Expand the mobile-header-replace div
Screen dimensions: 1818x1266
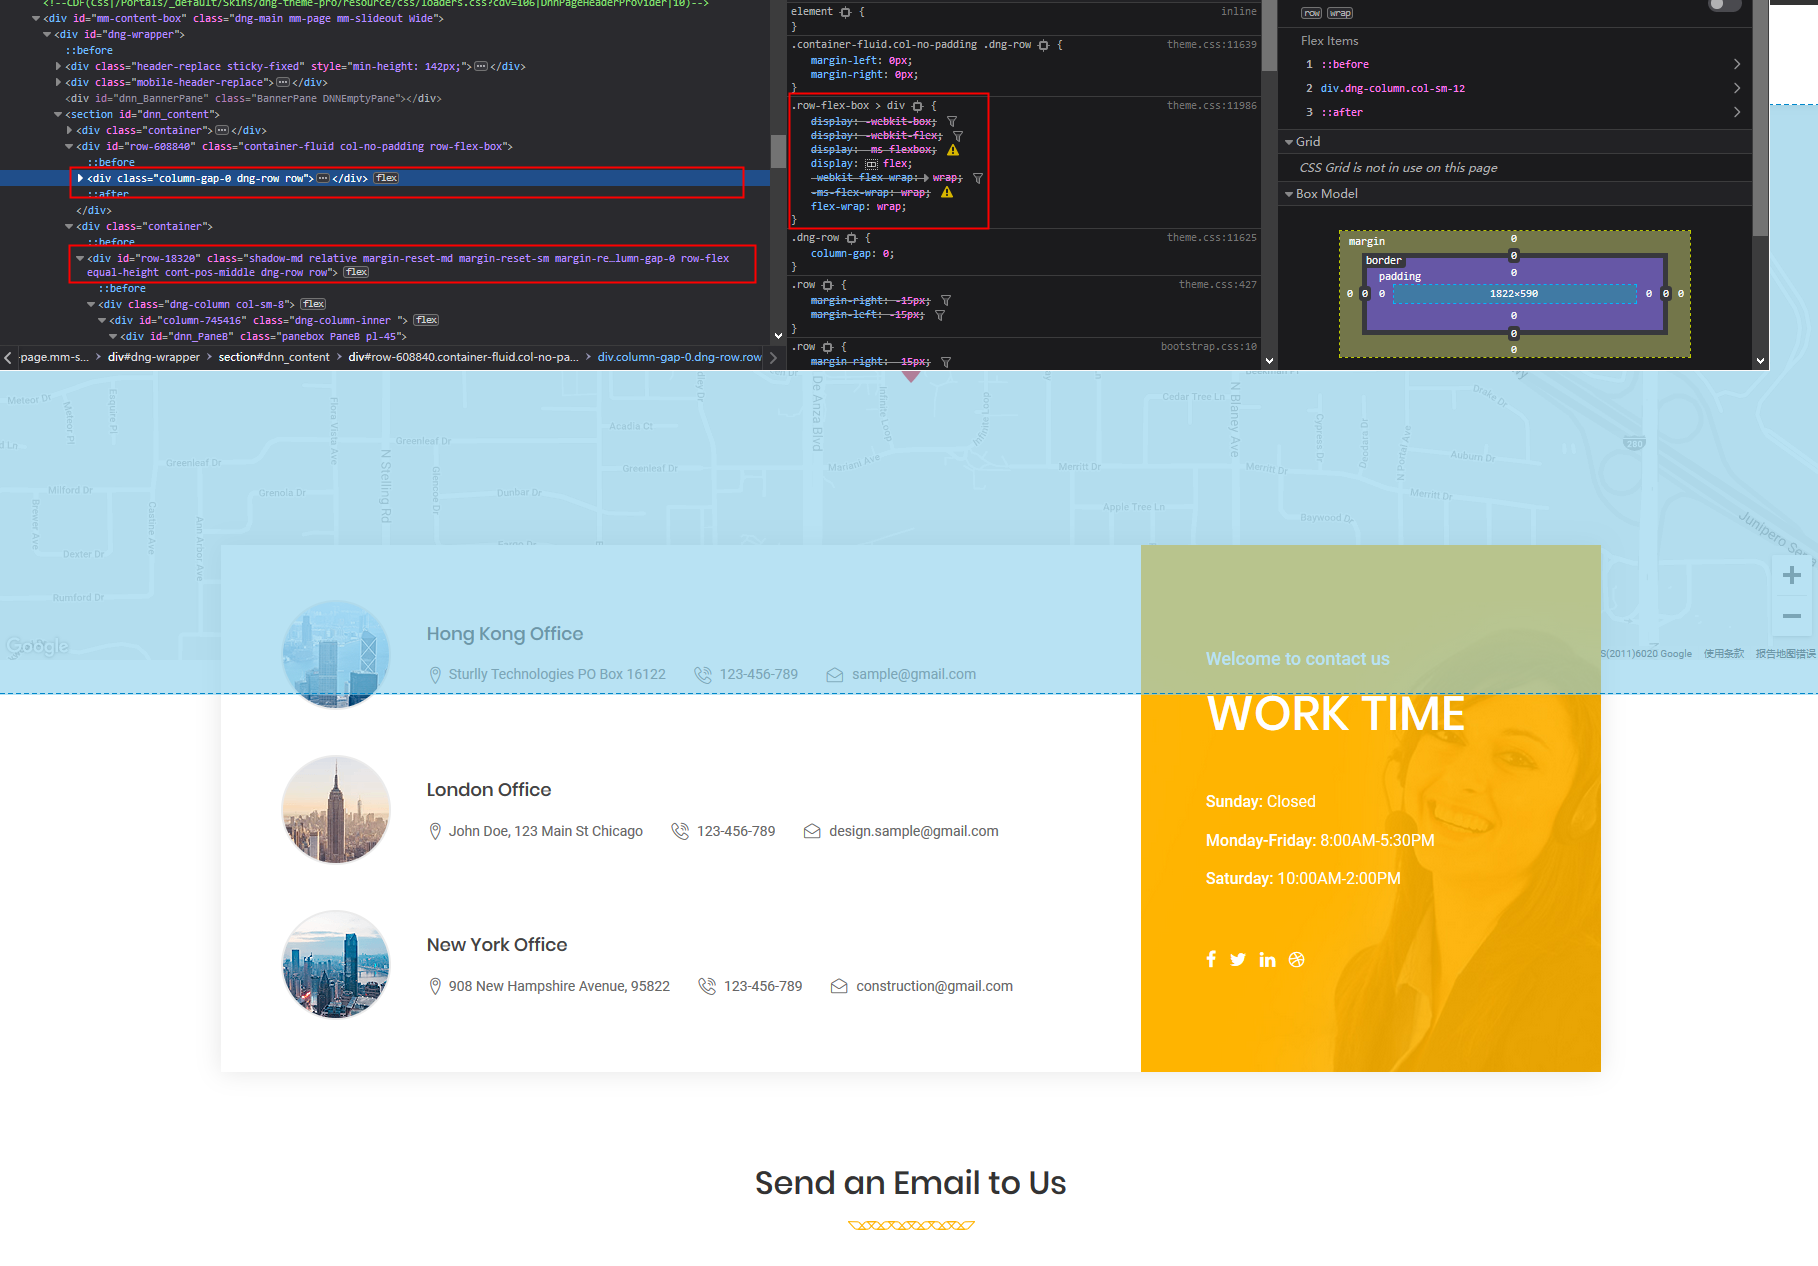pyautogui.click(x=58, y=82)
